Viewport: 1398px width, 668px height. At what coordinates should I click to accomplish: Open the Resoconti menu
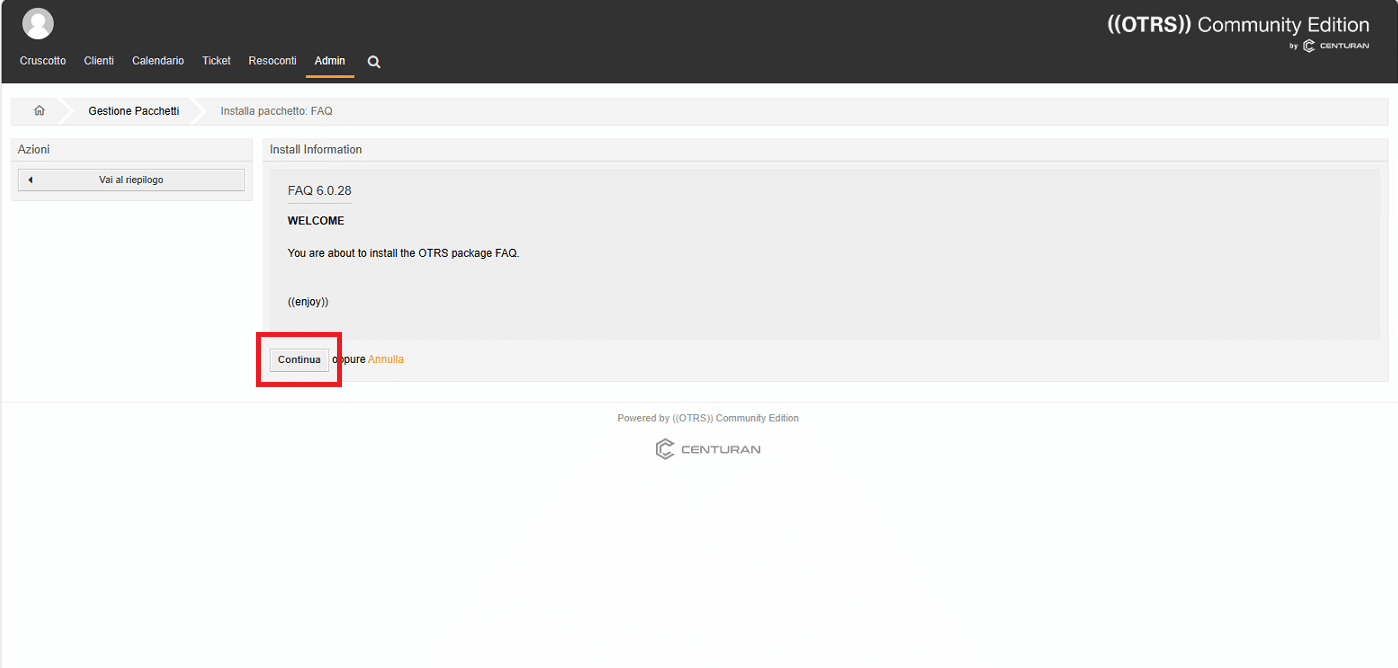coord(273,61)
